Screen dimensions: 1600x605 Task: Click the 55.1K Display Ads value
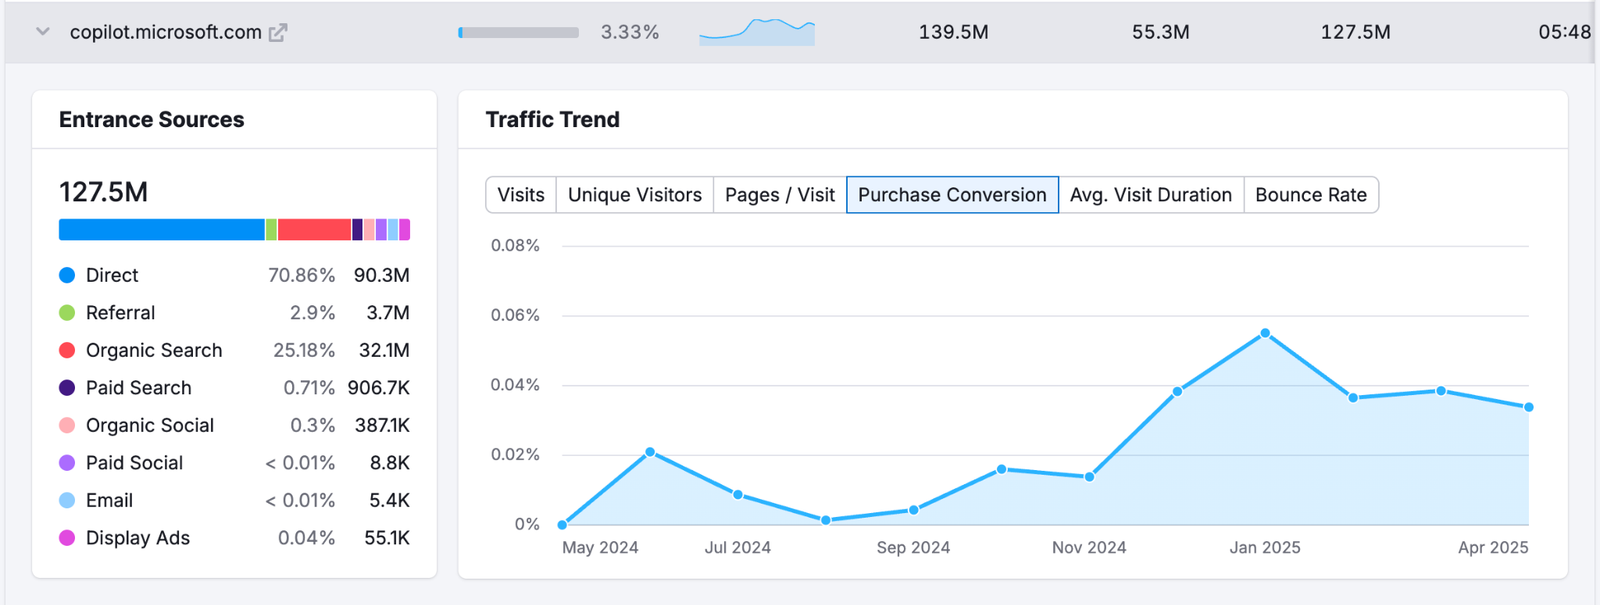click(387, 538)
